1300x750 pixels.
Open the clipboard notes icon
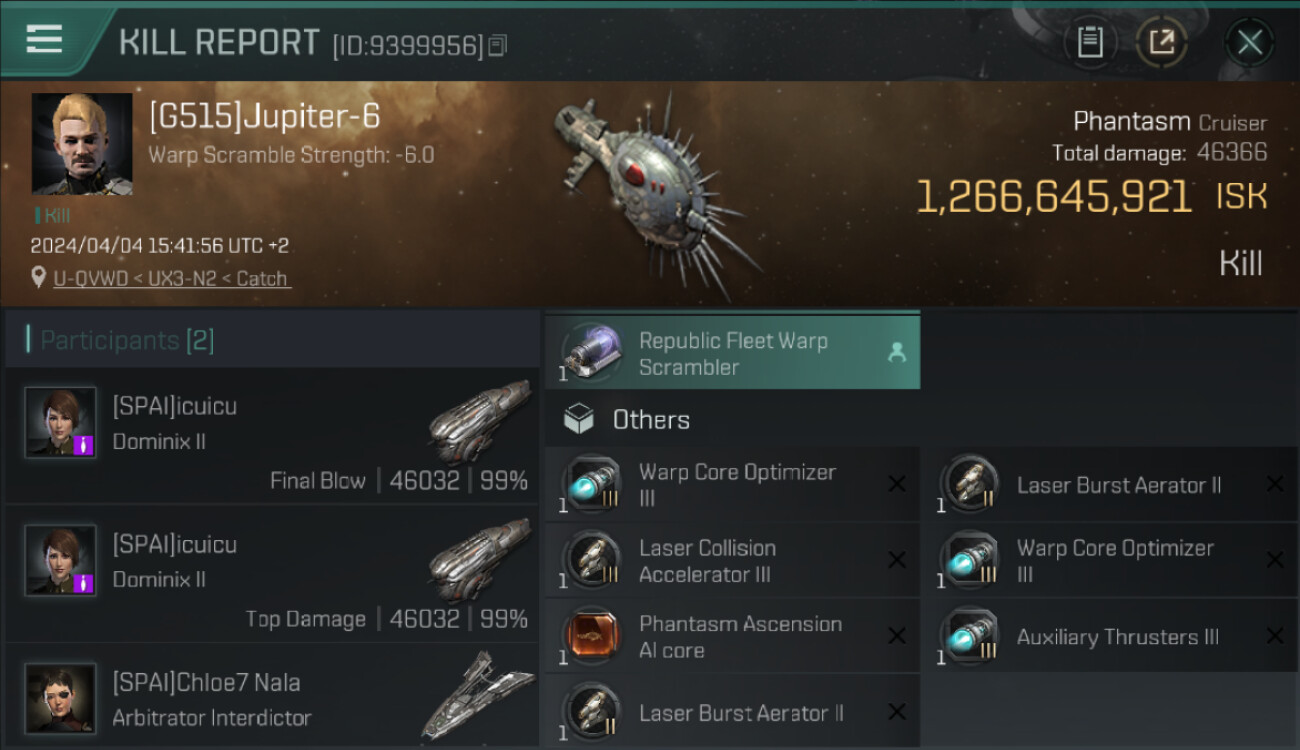point(1090,42)
